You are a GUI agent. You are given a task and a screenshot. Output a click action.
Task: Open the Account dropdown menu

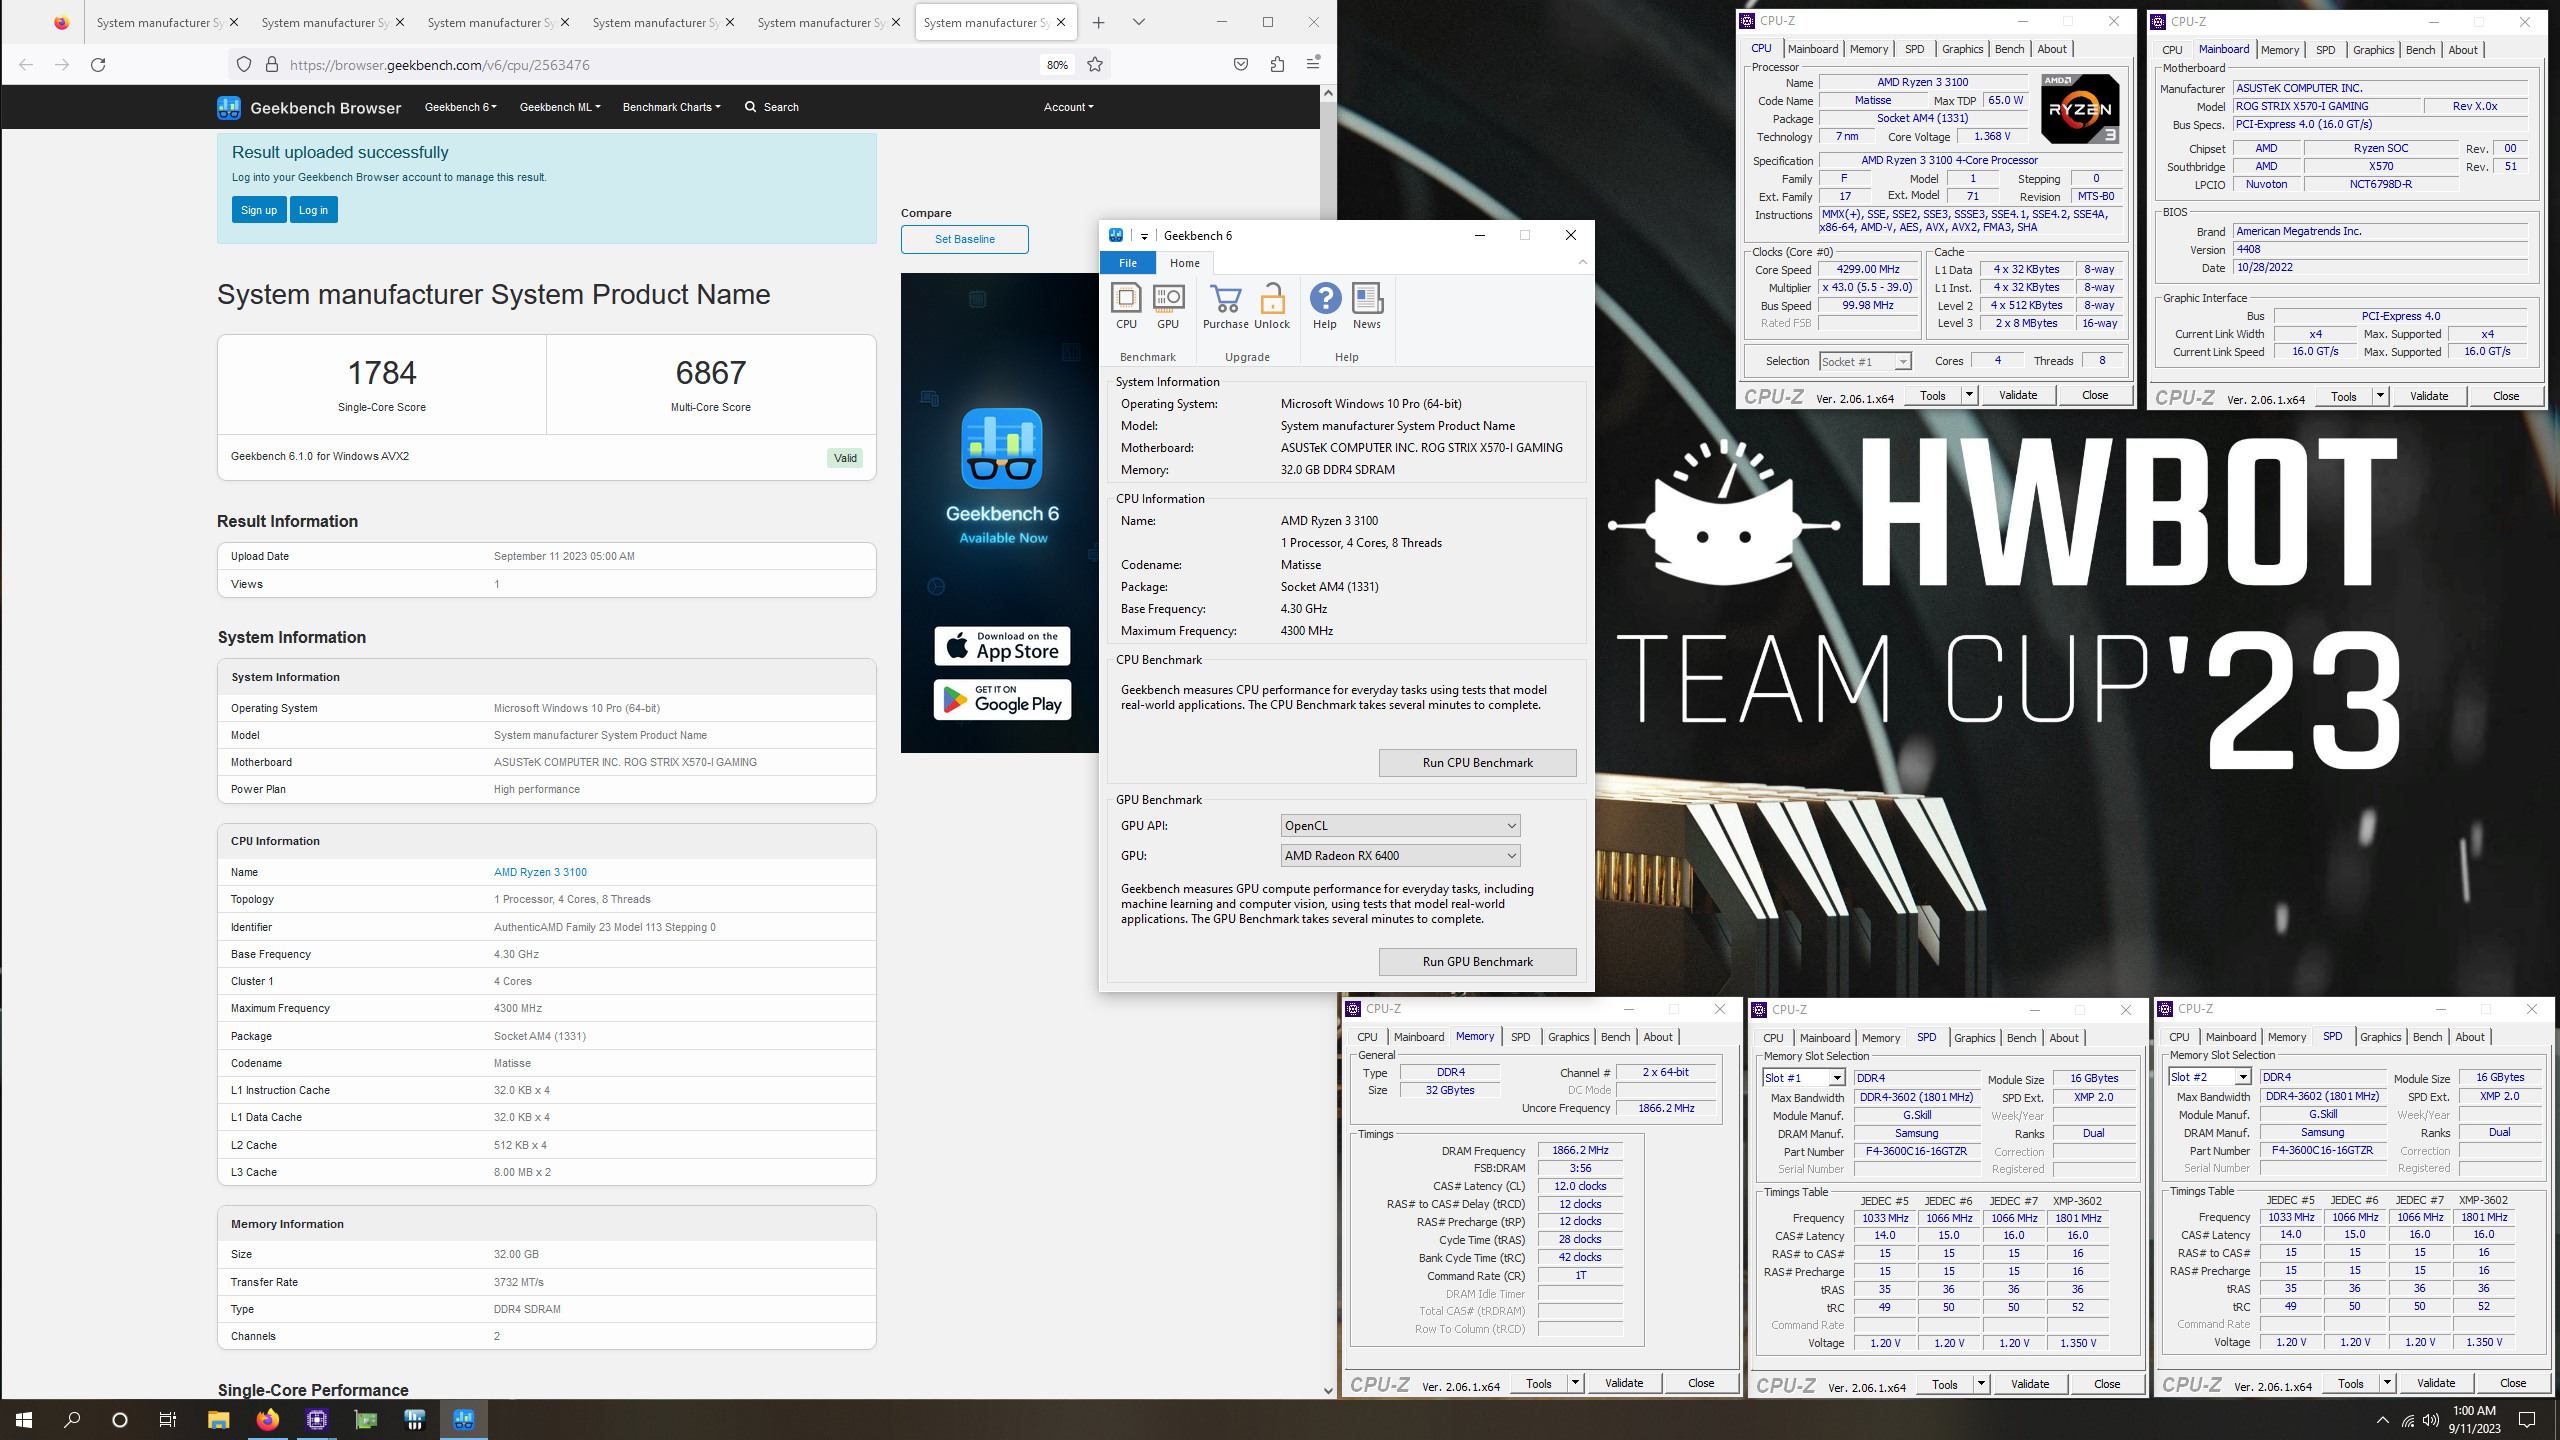coord(1068,107)
